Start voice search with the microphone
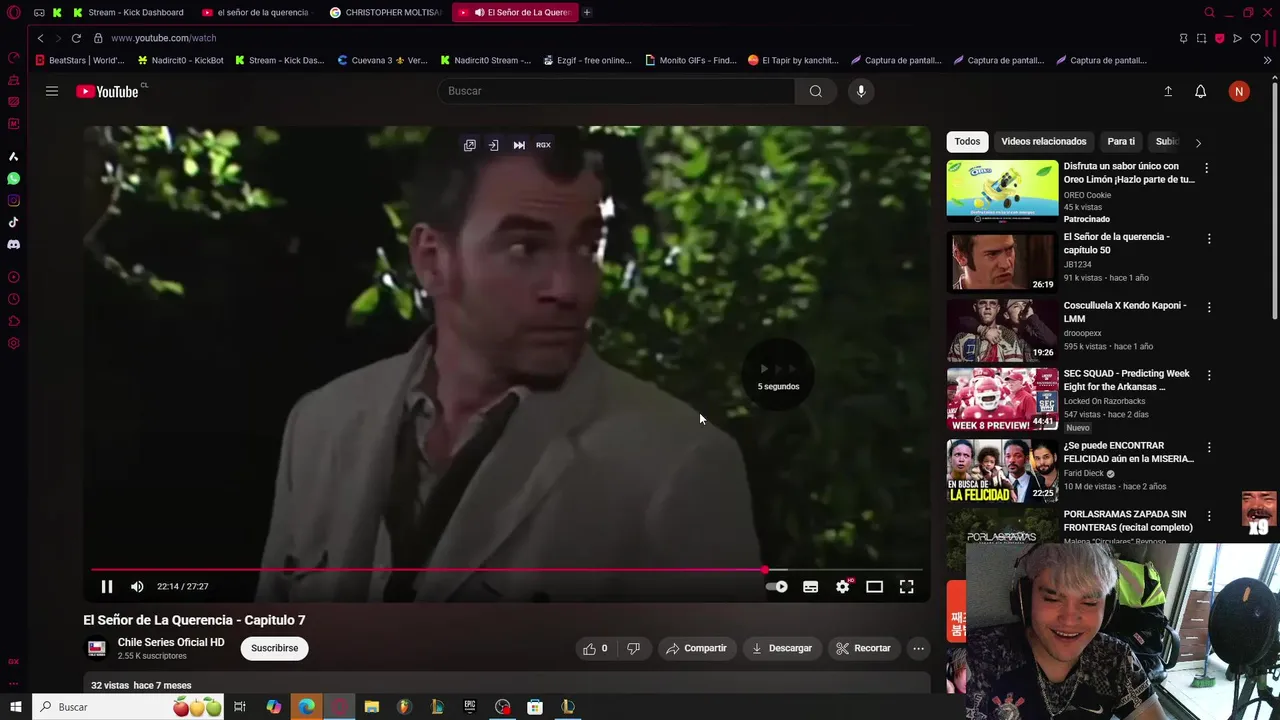 coord(861,91)
